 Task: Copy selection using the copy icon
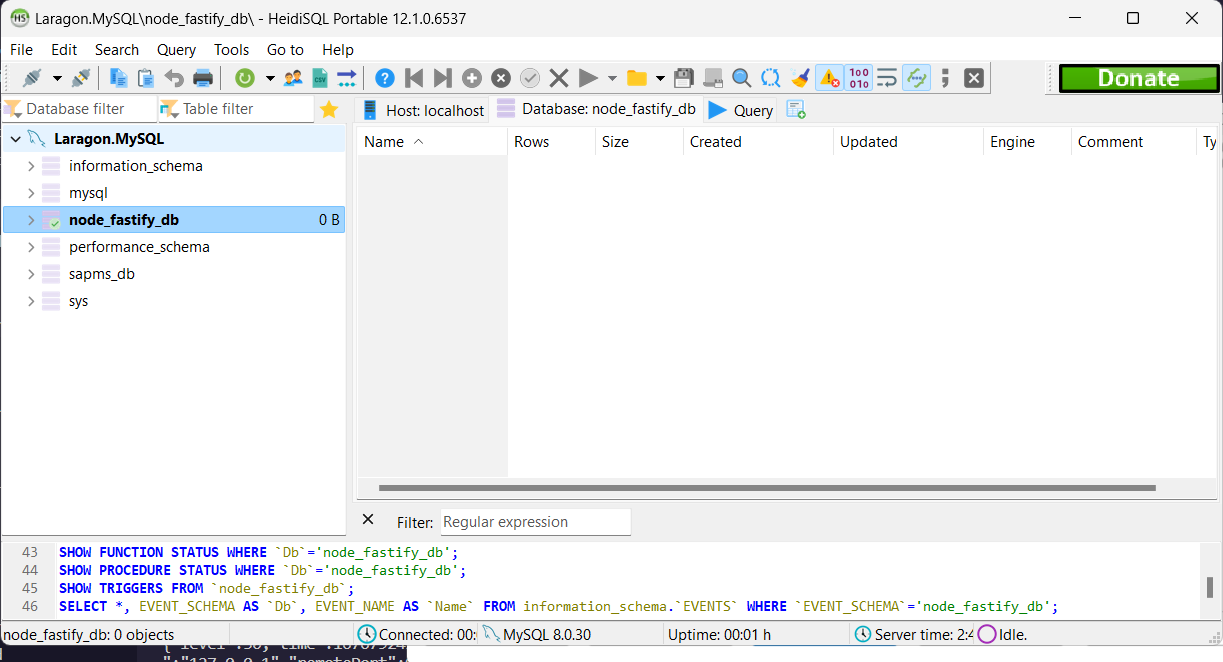pyautogui.click(x=117, y=77)
